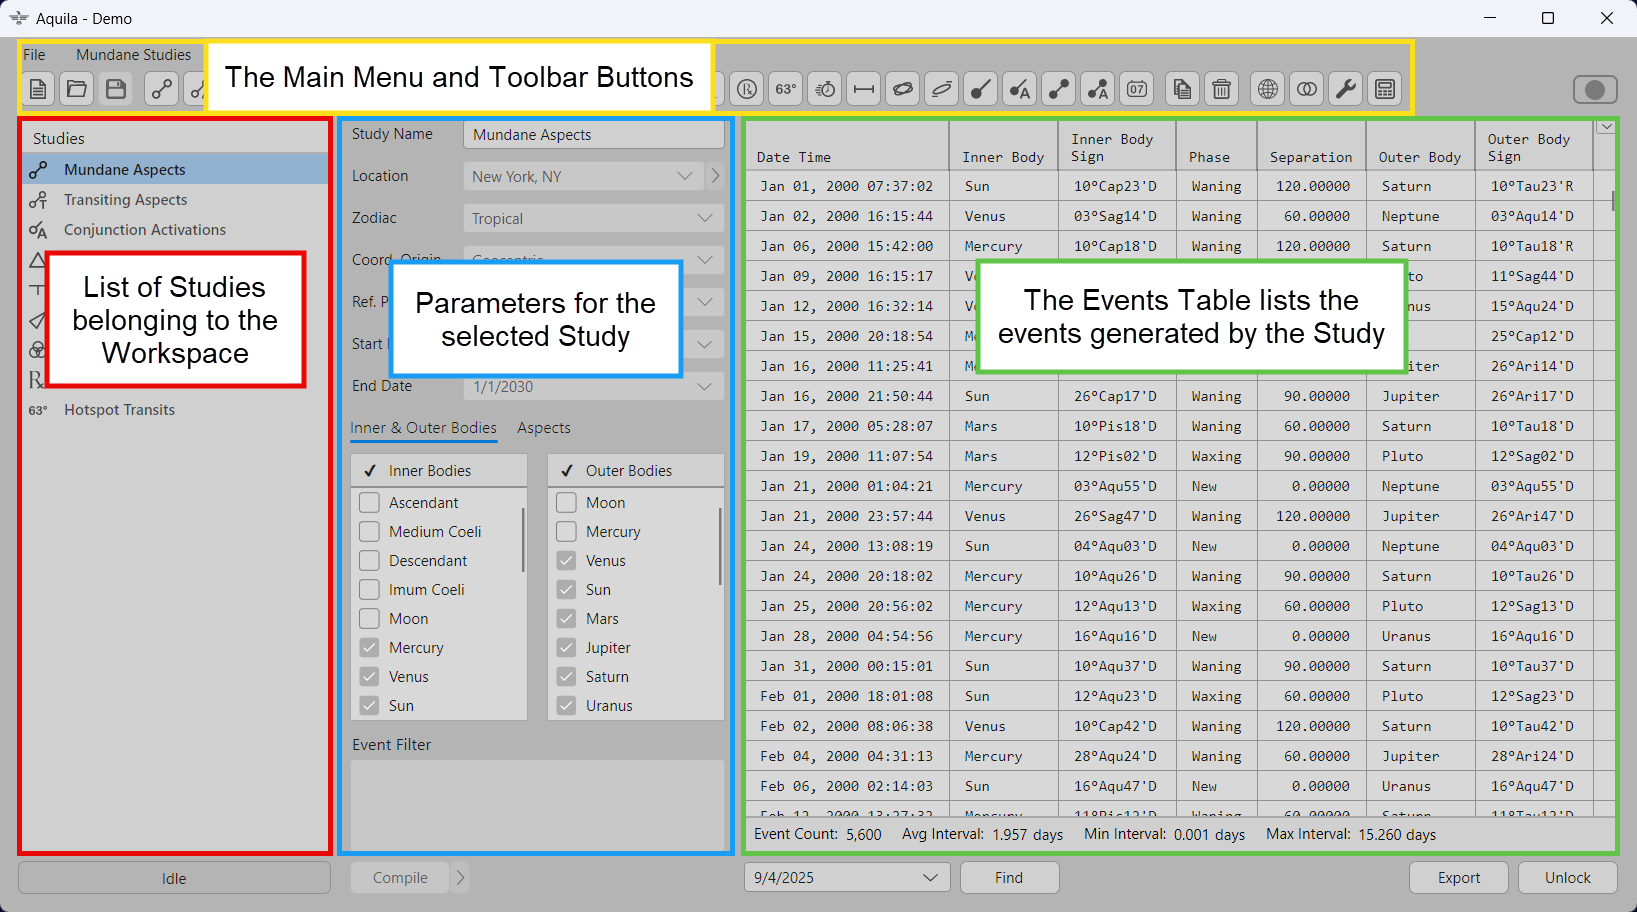Image resolution: width=1637 pixels, height=912 pixels.
Task: Click the Export button
Action: (x=1458, y=878)
